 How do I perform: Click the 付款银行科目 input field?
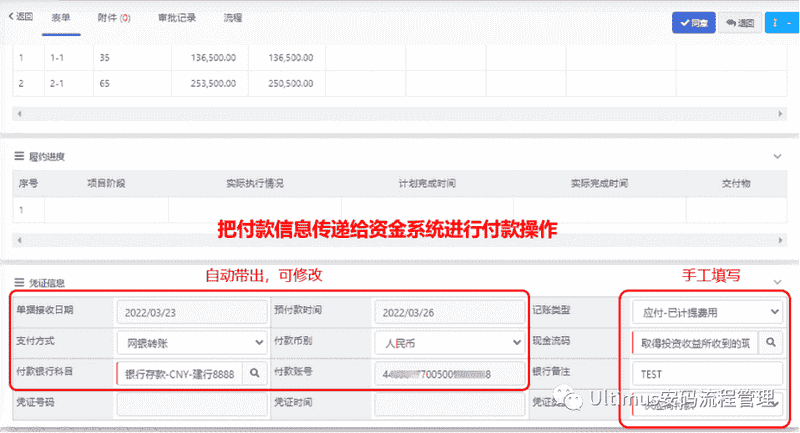click(180, 374)
